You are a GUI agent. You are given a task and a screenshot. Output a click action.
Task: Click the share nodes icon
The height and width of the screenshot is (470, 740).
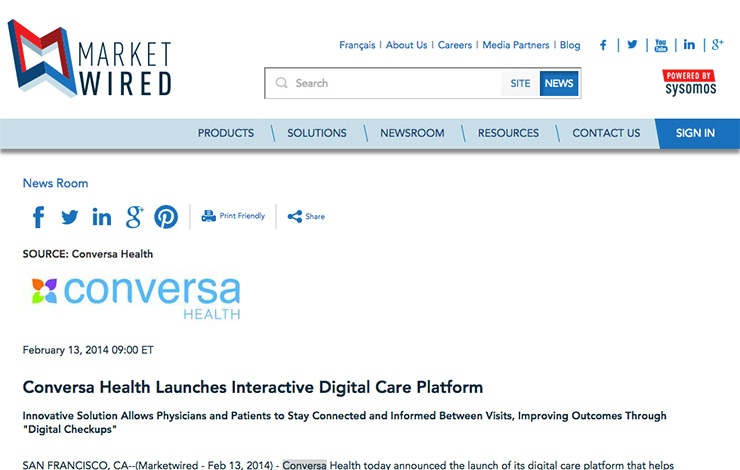[295, 217]
